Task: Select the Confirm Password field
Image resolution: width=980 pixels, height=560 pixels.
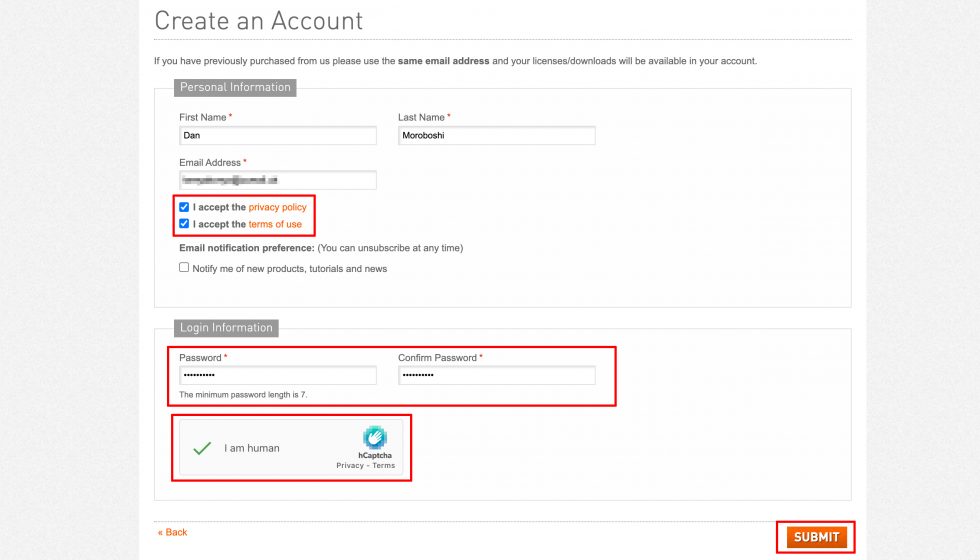Action: click(496, 375)
